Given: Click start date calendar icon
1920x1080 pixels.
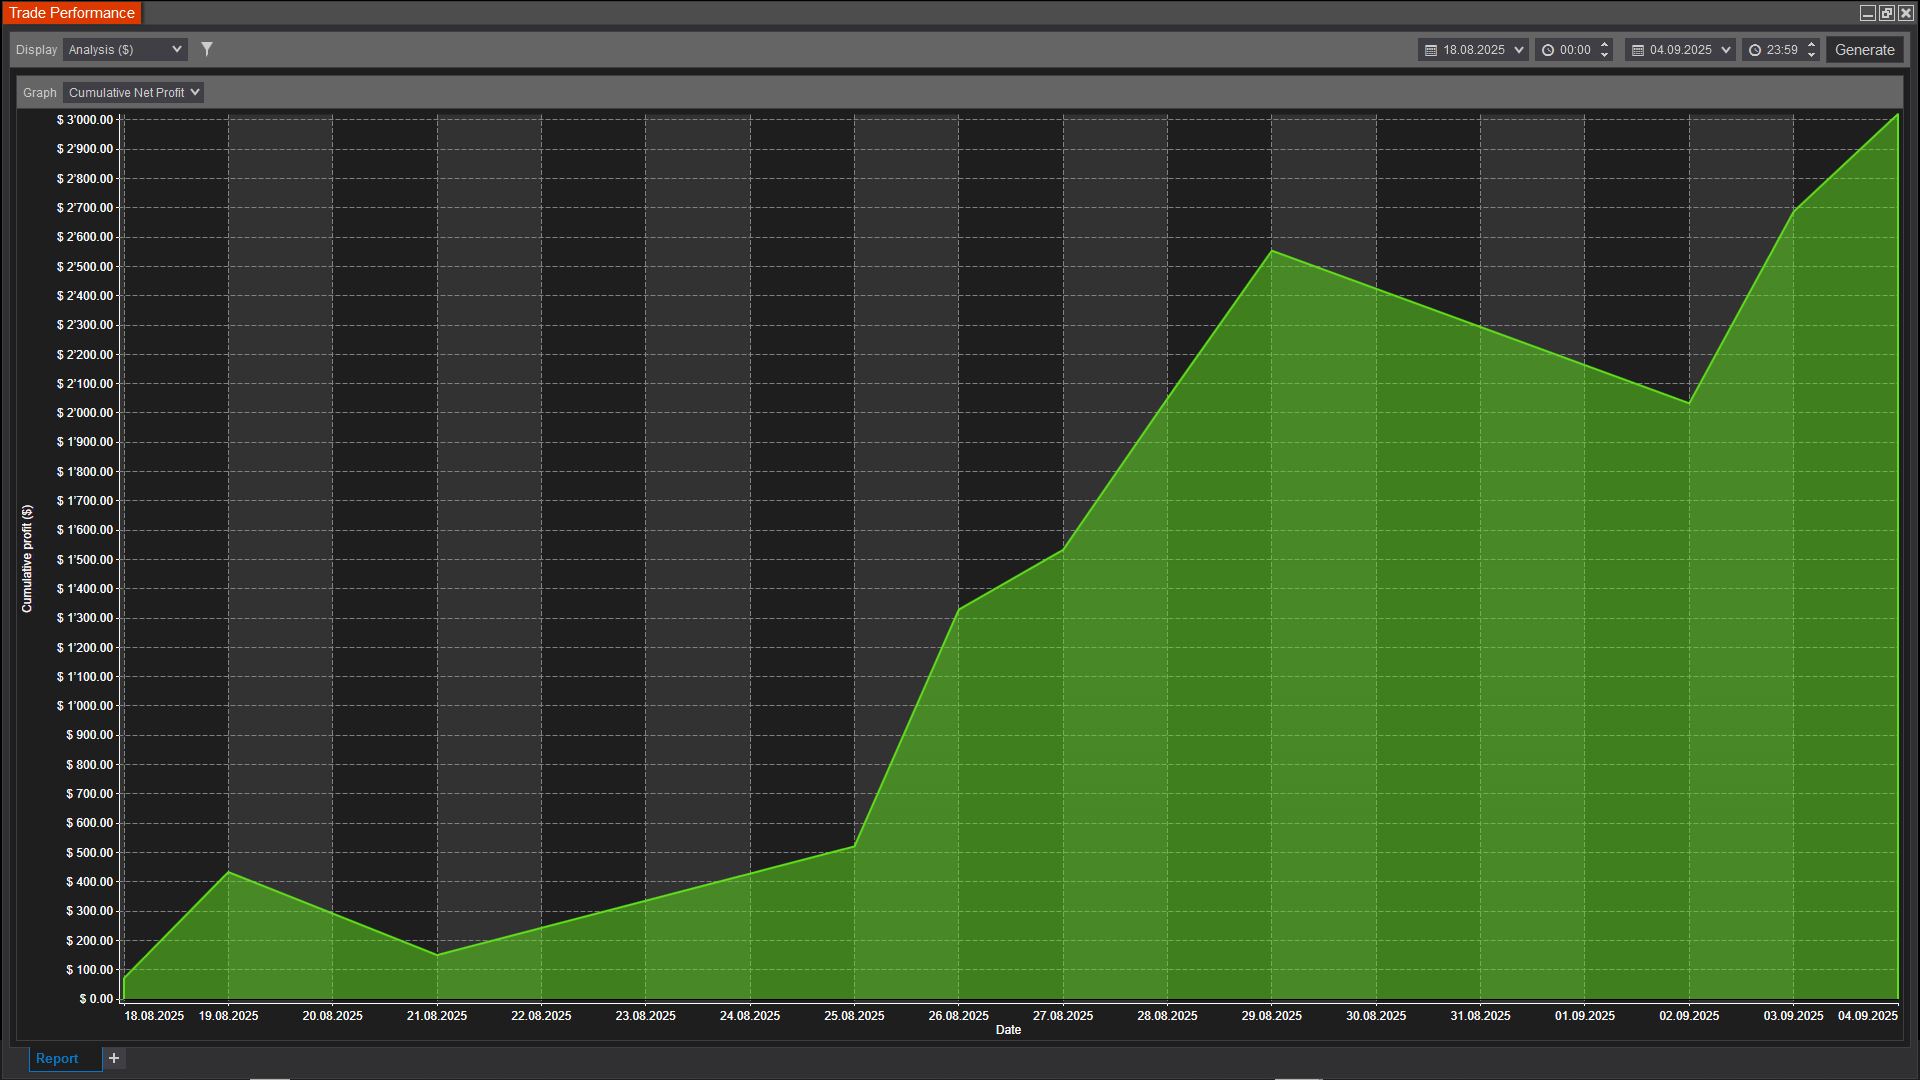Looking at the screenshot, I should tap(1431, 50).
